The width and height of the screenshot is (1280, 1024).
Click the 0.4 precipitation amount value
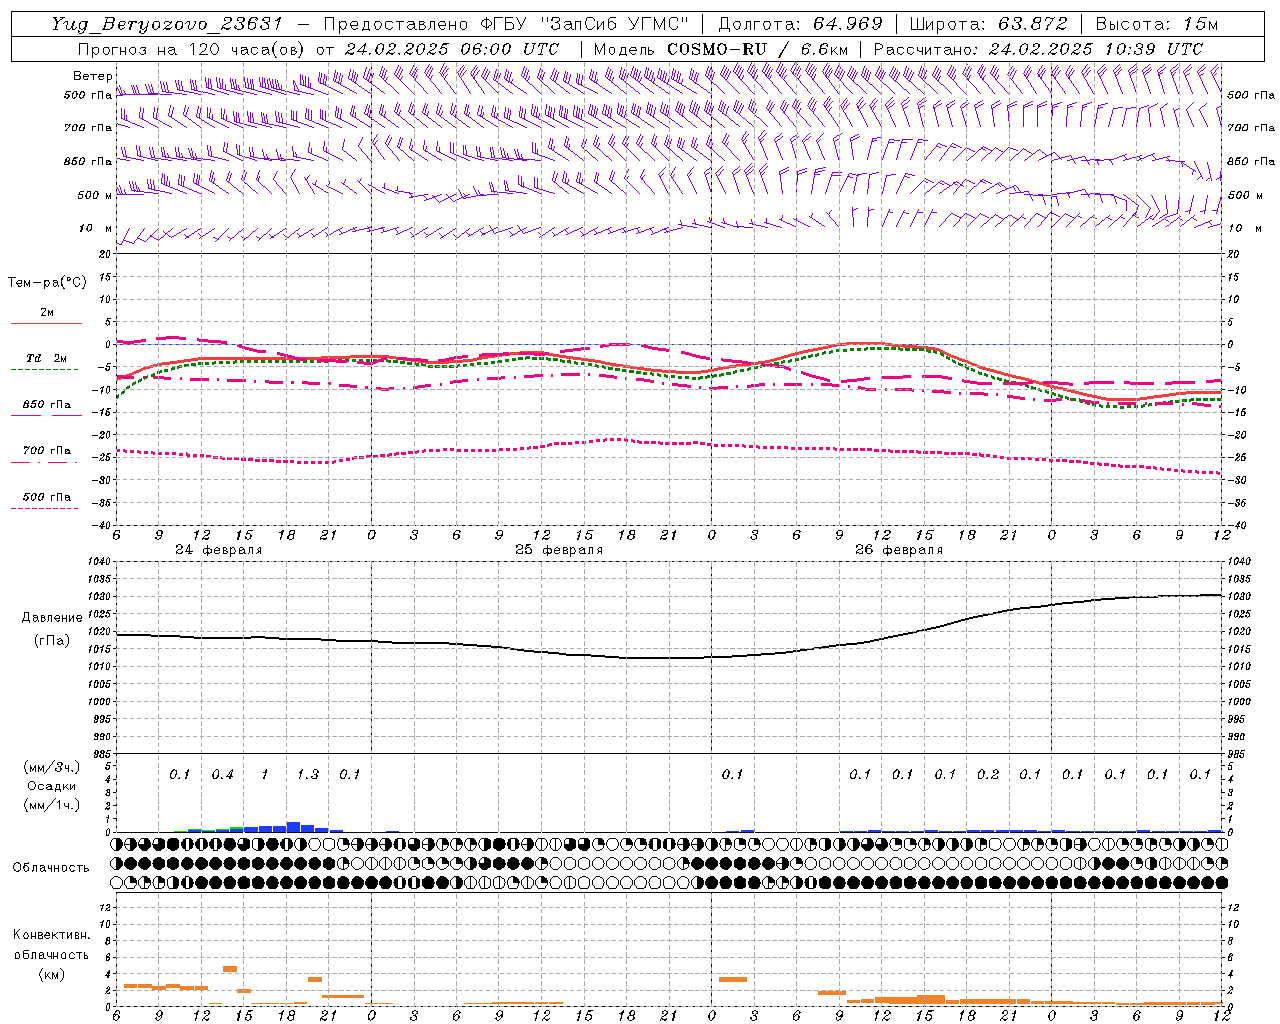[x=222, y=774]
